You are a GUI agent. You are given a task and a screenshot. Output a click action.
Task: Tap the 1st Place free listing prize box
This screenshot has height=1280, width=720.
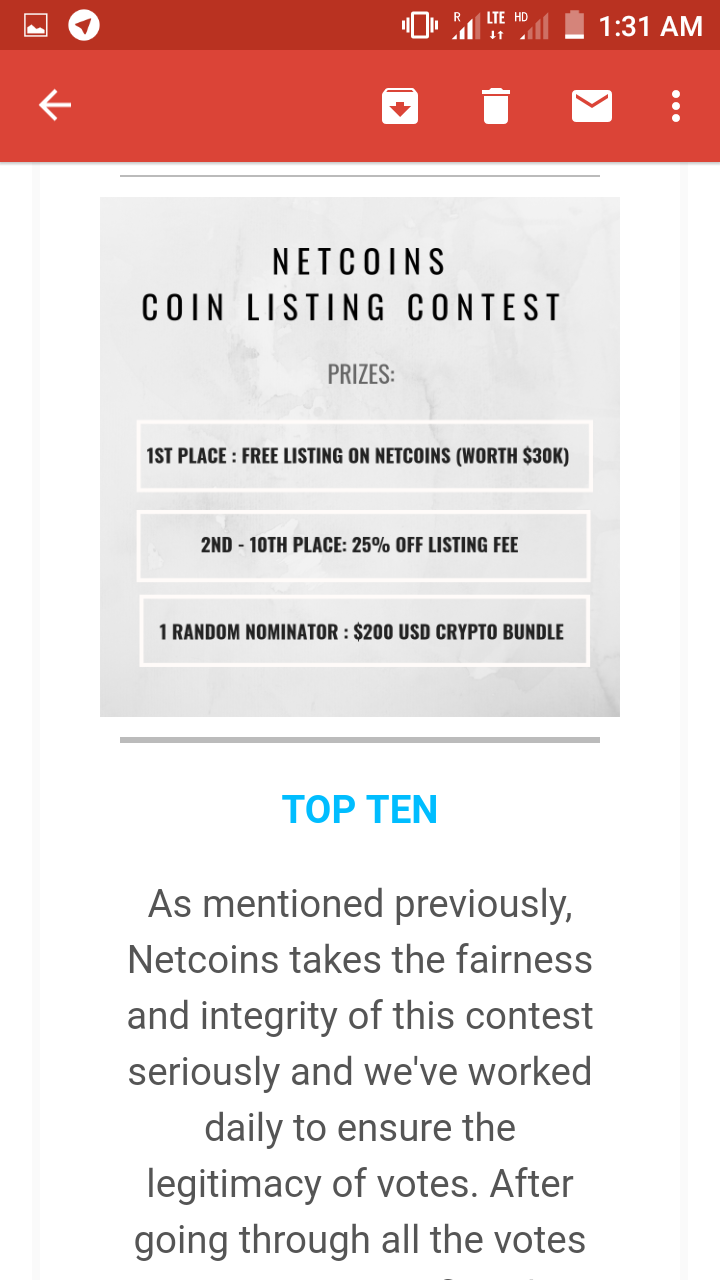364,456
